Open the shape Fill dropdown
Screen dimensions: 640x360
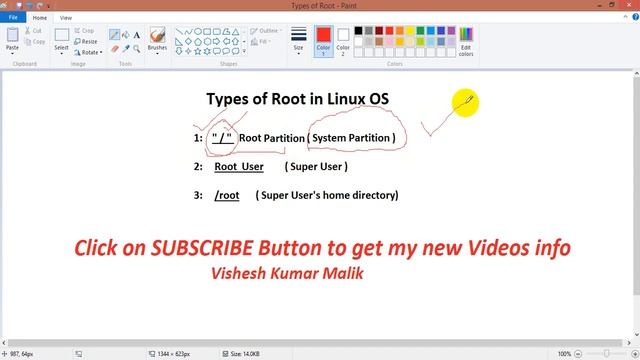[x=260, y=42]
